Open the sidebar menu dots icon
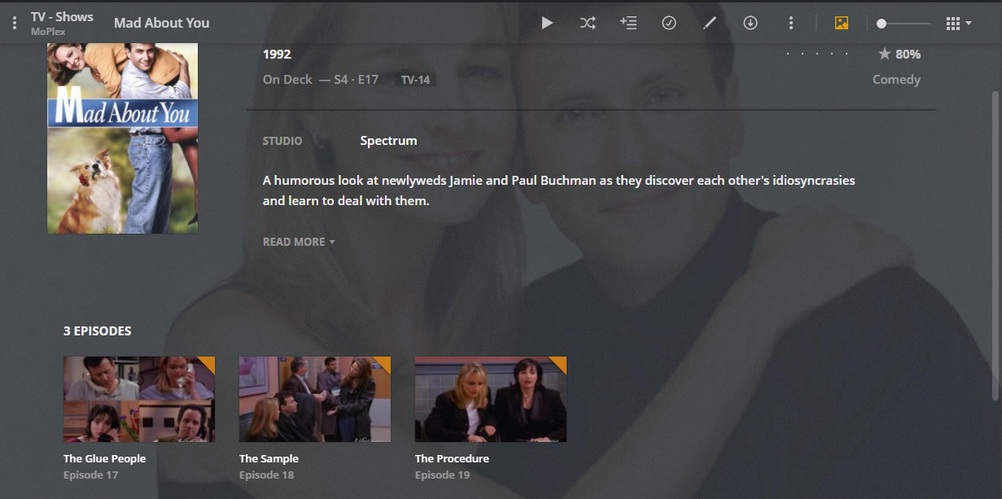Screen dimensions: 1002x499 point(14,23)
